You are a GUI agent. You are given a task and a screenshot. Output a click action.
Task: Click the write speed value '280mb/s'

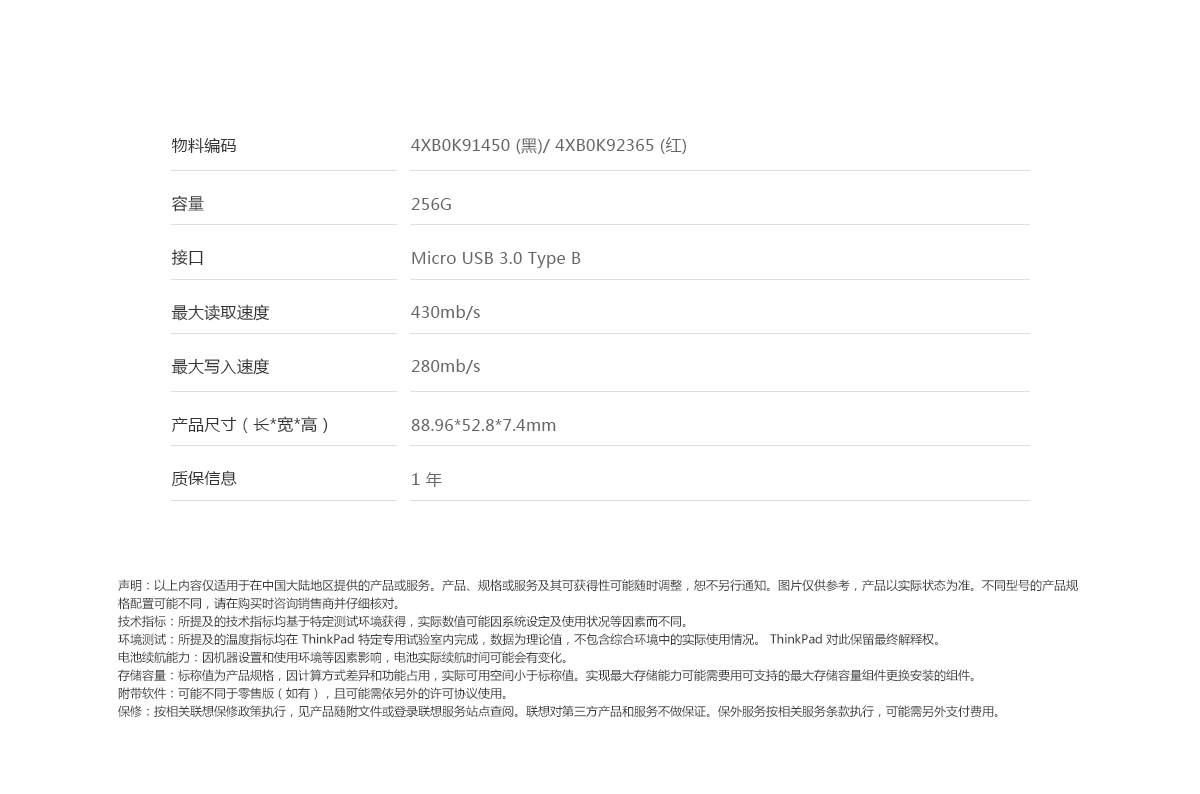446,366
